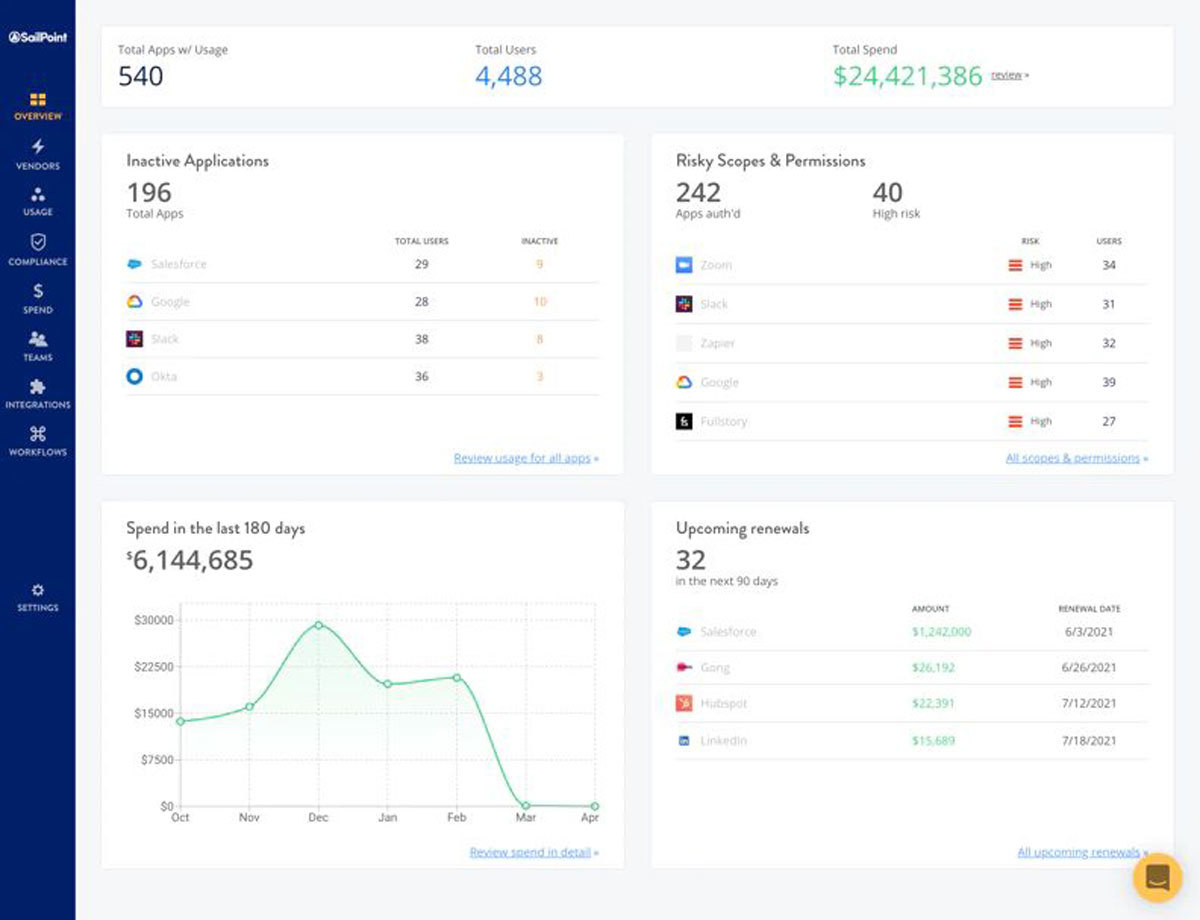Click Gong renewal amount $26,192
The height and width of the screenshot is (920, 1200).
click(x=933, y=667)
